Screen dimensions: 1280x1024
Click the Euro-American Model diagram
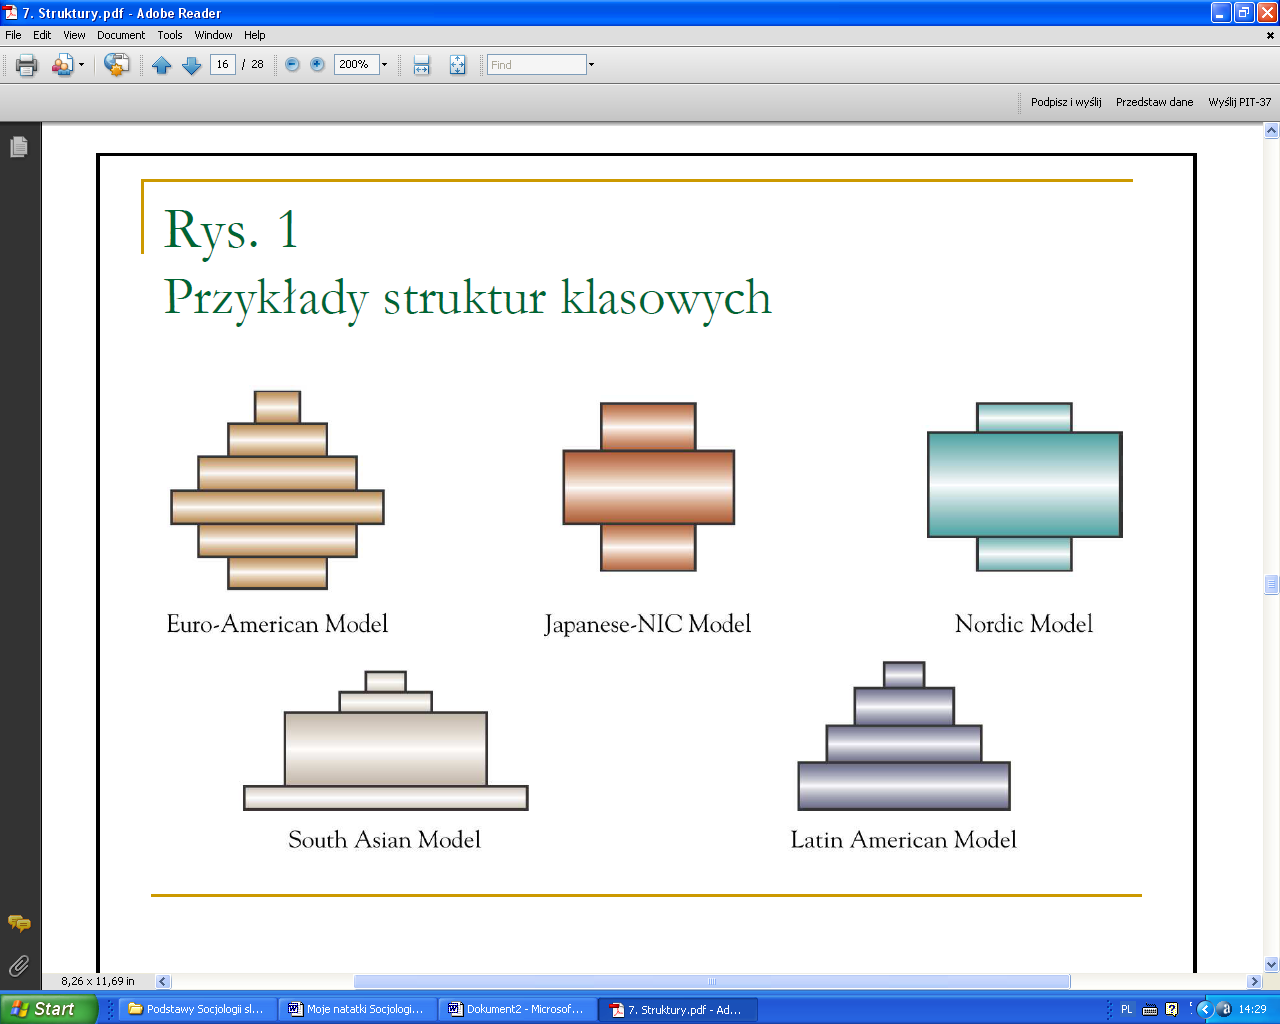277,490
